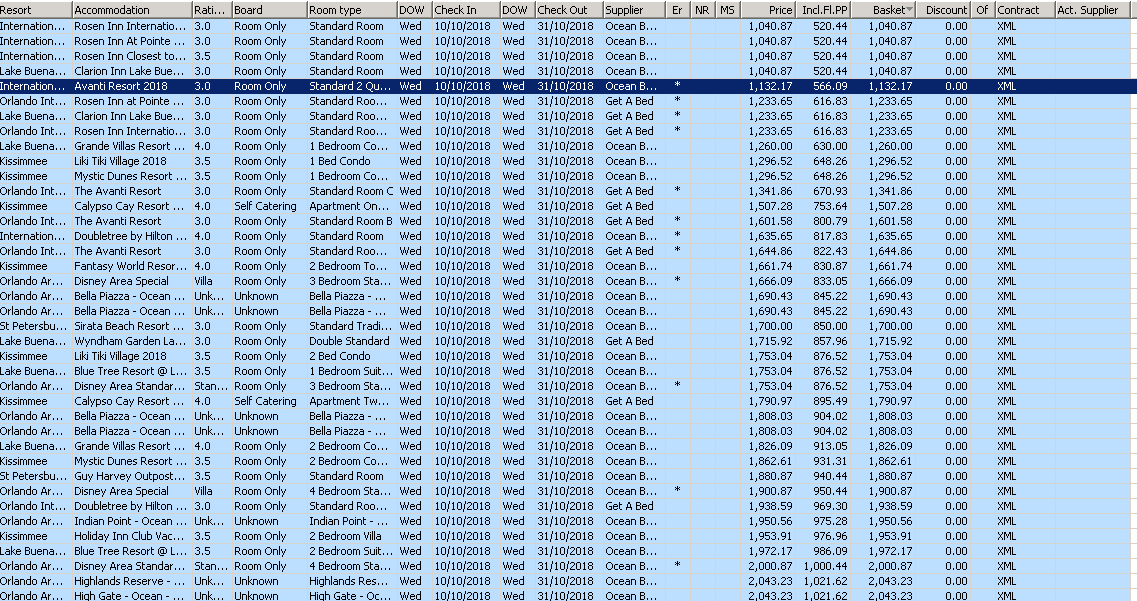Select the Double Standard room type cell

pos(350,341)
